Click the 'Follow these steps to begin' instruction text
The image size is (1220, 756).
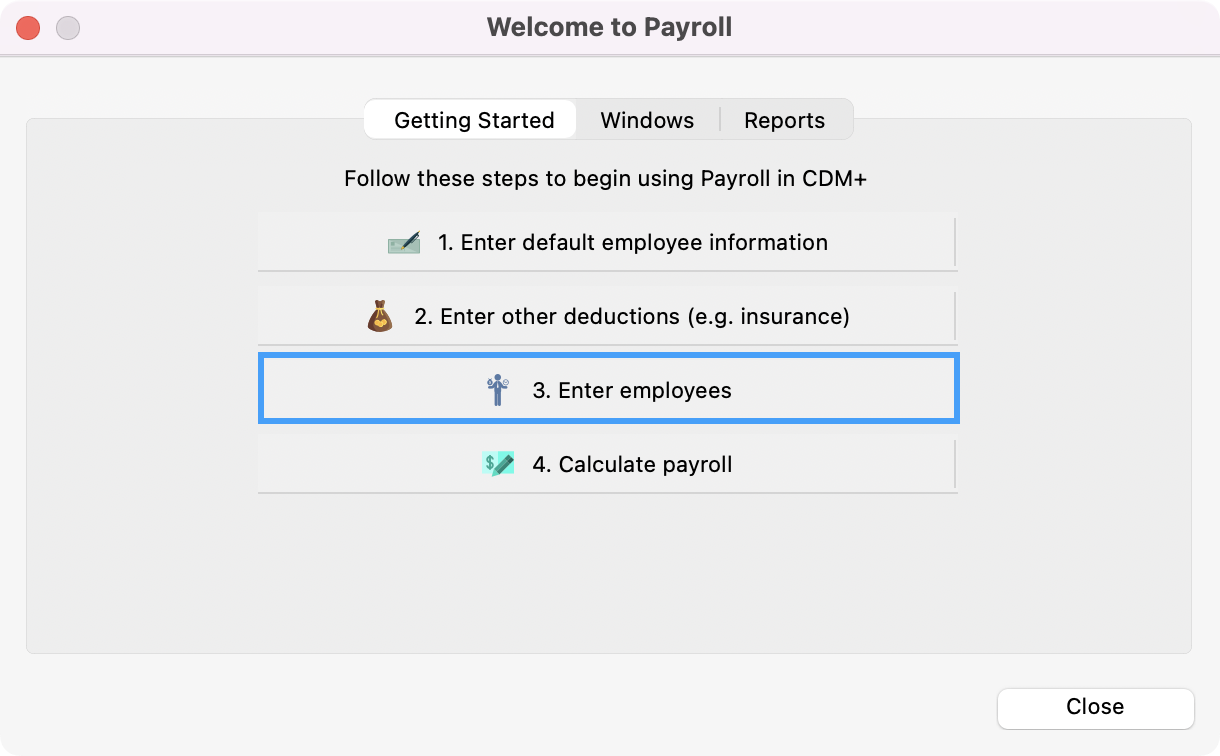(x=606, y=179)
